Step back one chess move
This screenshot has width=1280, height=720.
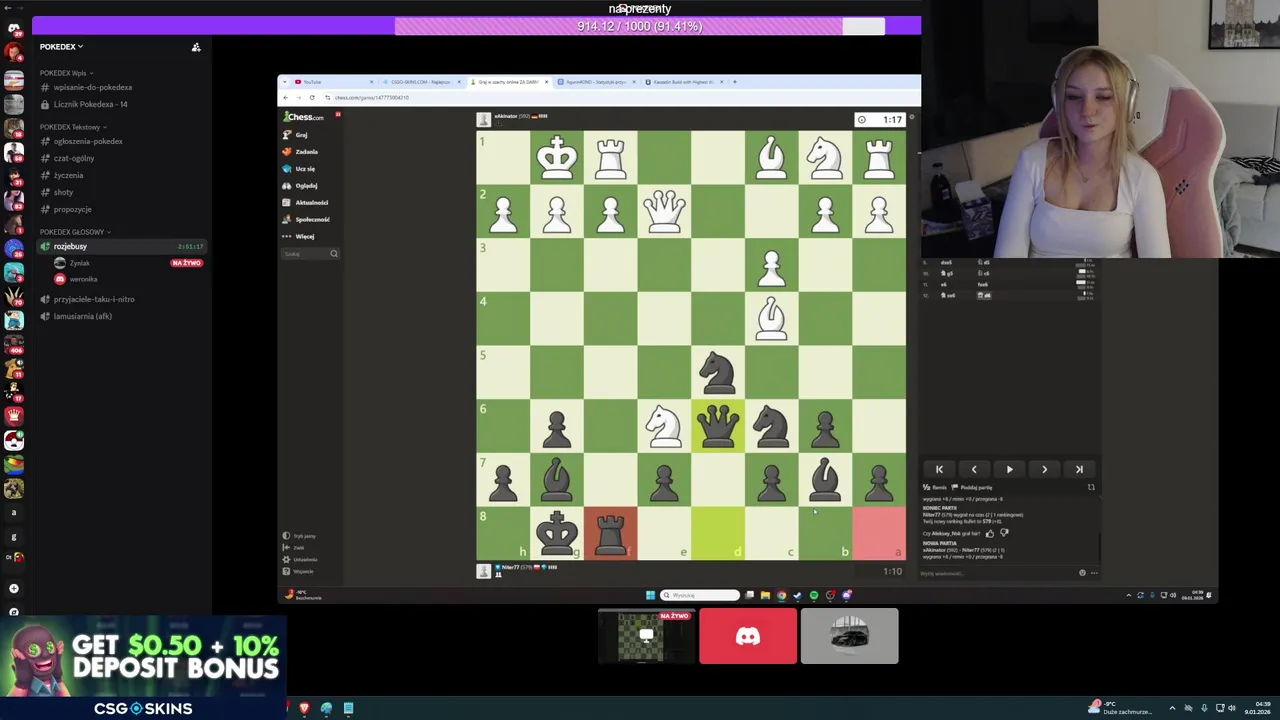click(x=974, y=469)
